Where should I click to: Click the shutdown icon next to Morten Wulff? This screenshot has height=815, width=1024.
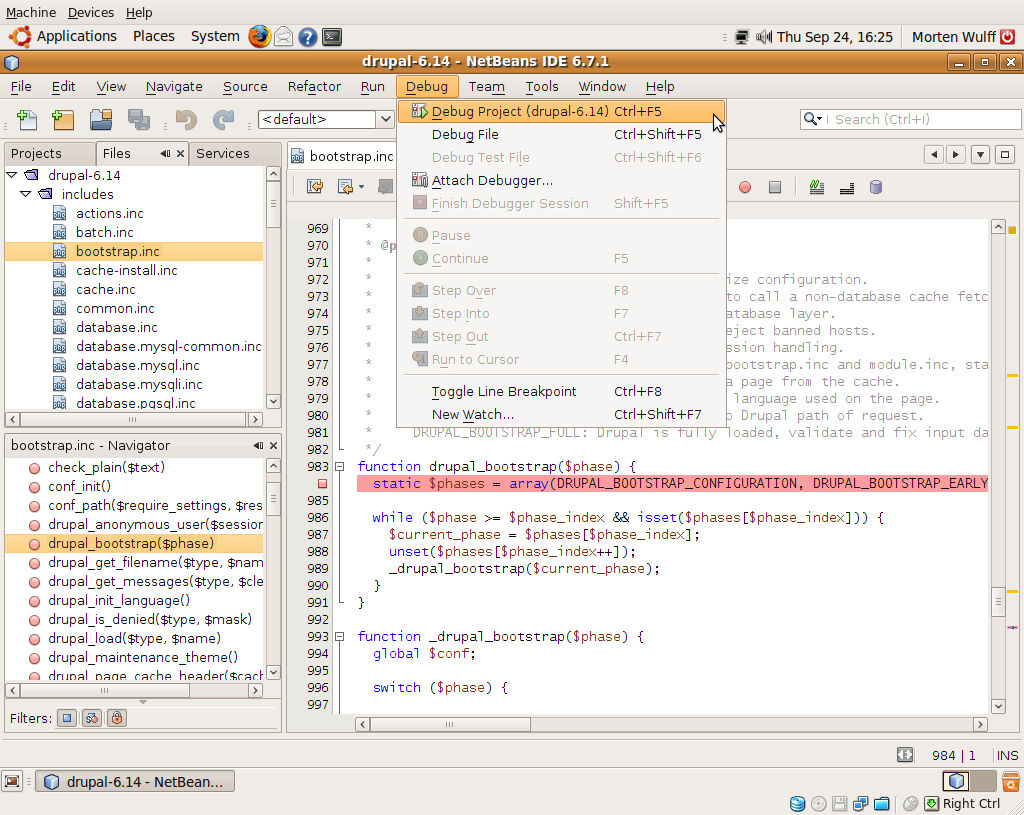point(1008,37)
